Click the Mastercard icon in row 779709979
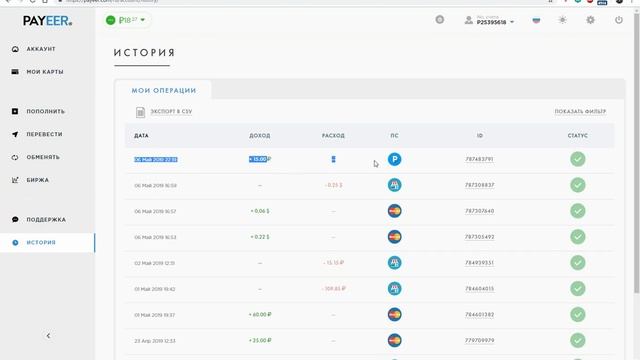This screenshot has width=640, height=360. pos(394,340)
